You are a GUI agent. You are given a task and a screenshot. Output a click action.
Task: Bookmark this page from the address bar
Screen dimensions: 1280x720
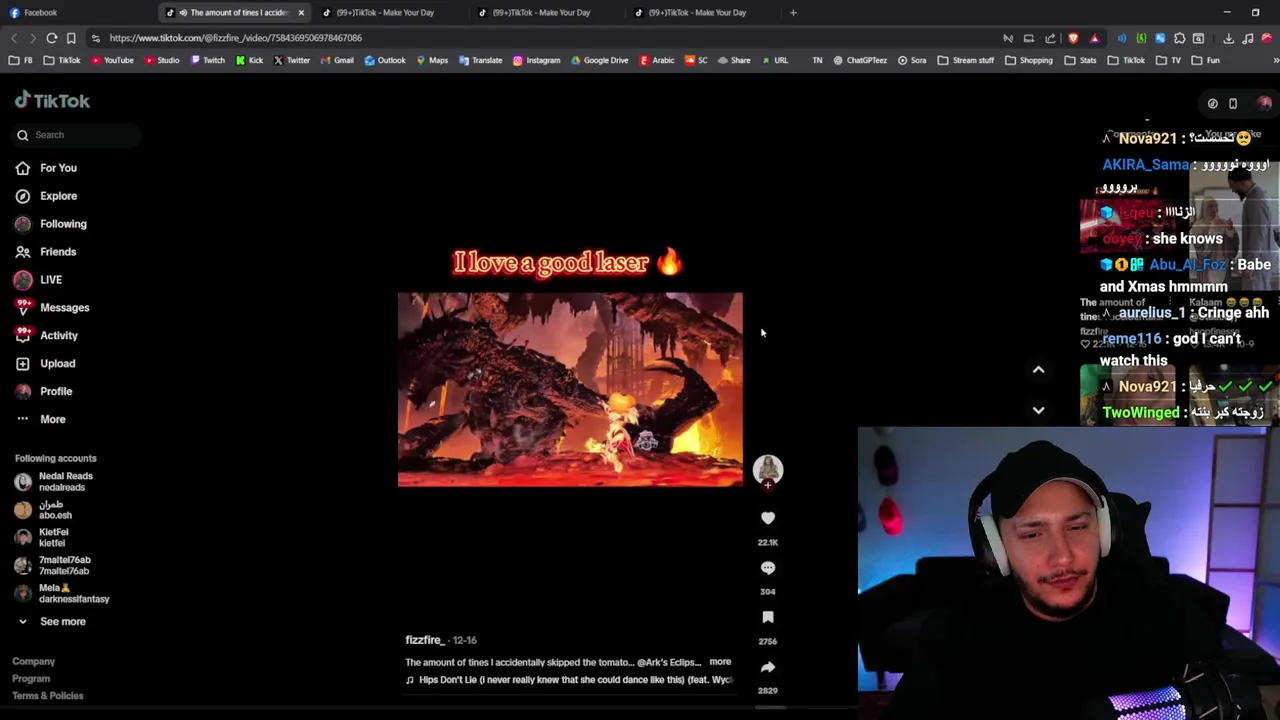71,38
